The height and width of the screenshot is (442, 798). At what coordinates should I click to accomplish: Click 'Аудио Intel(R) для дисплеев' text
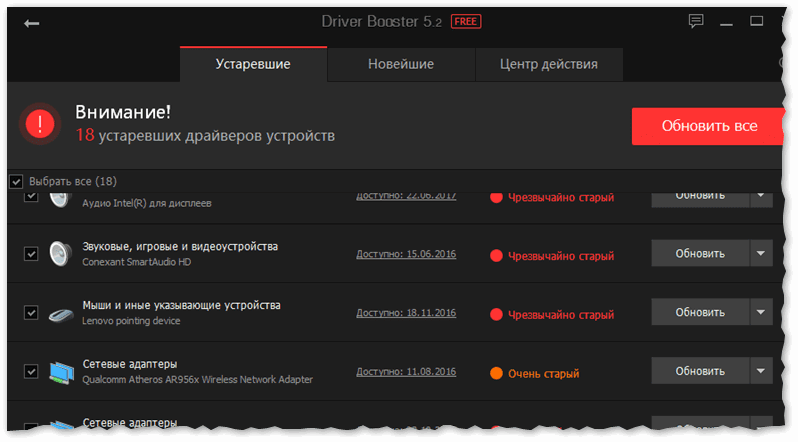click(x=147, y=203)
